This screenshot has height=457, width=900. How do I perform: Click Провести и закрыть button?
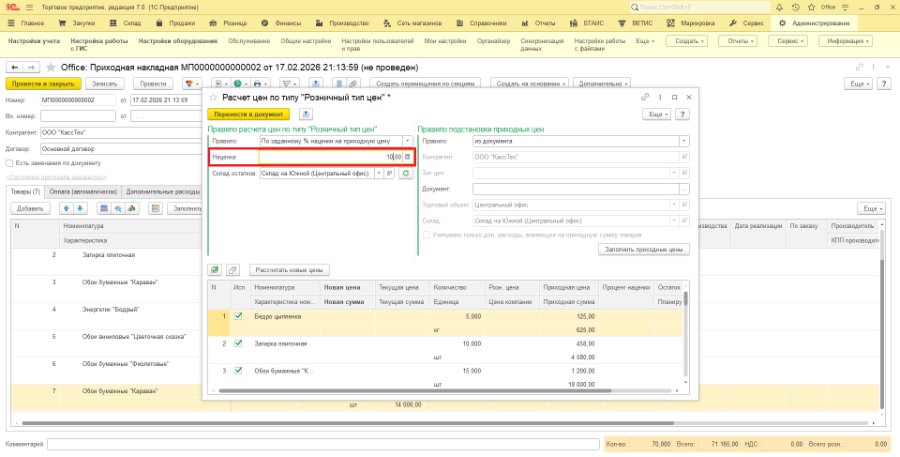[x=43, y=84]
